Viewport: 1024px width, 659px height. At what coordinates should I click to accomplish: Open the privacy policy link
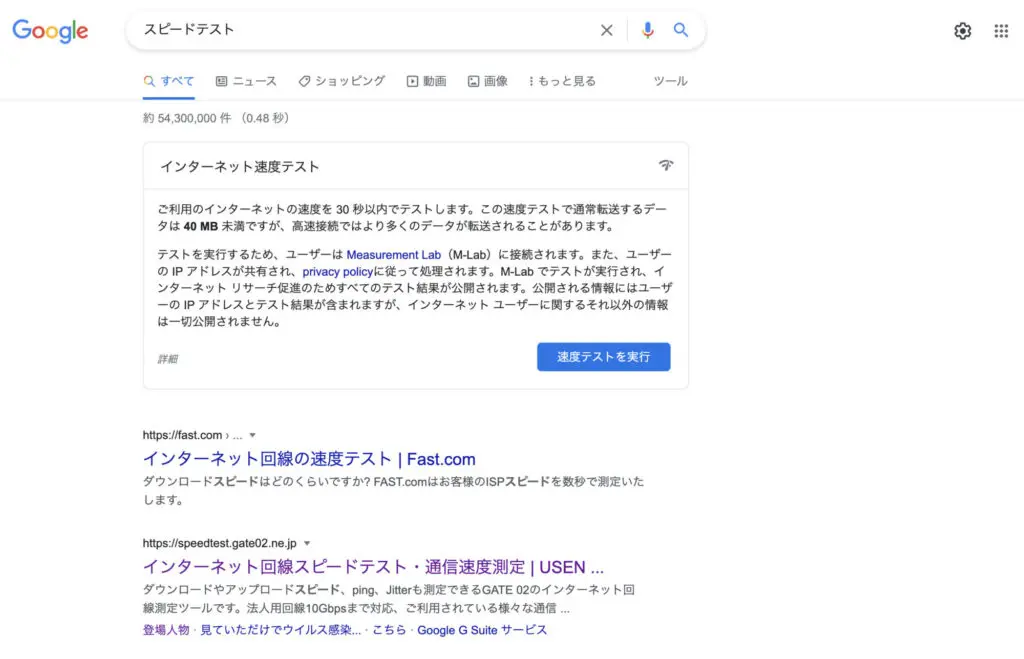point(337,272)
